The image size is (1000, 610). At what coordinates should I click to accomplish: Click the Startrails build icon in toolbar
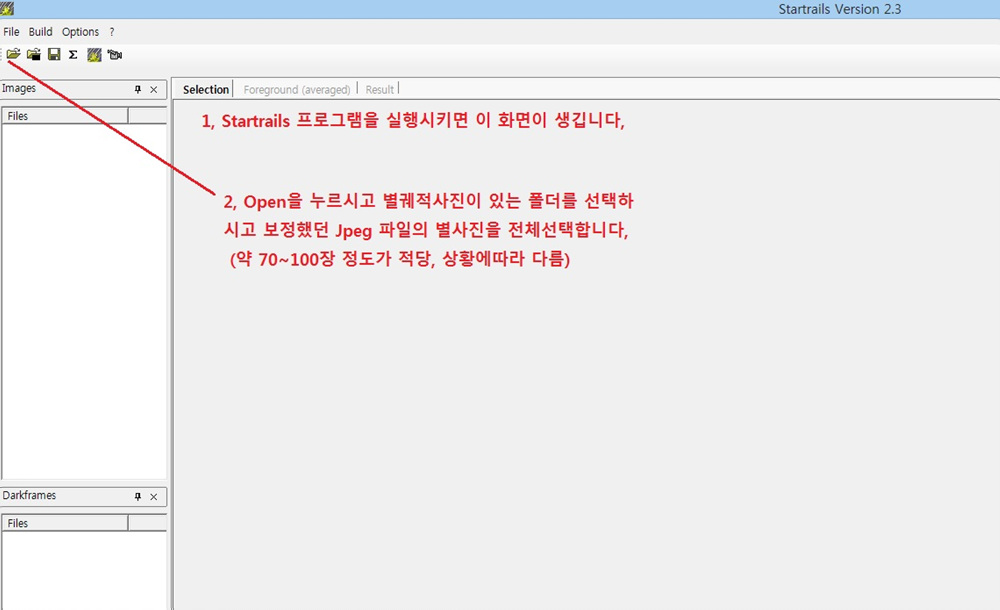94,54
